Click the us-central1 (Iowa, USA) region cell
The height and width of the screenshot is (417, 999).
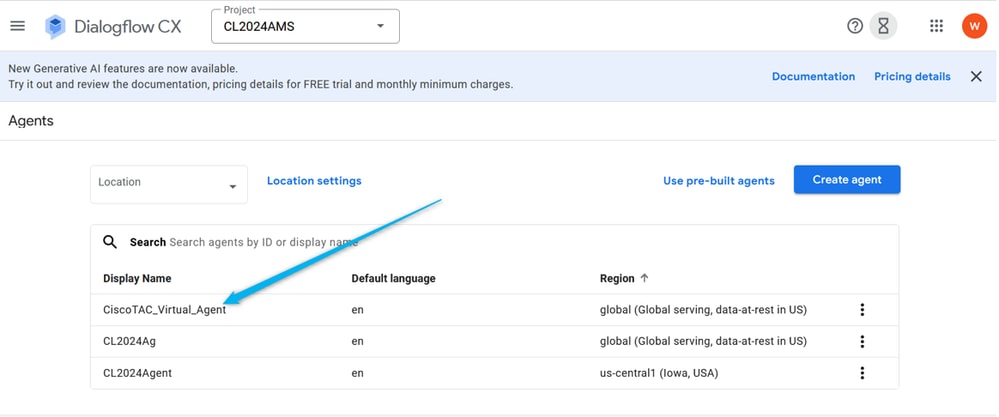coord(659,373)
